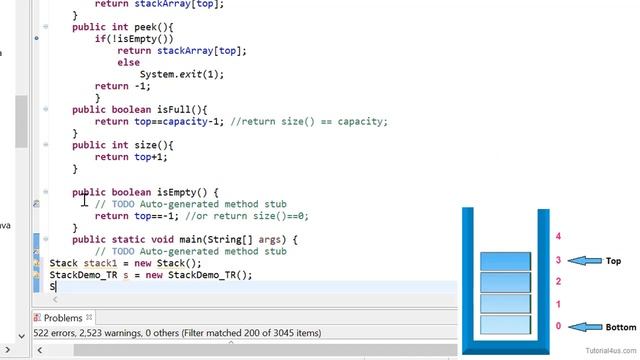This screenshot has width=640, height=360.
Task: Click 'Stack stack1 = new Stack();' line
Action: click(x=125, y=263)
